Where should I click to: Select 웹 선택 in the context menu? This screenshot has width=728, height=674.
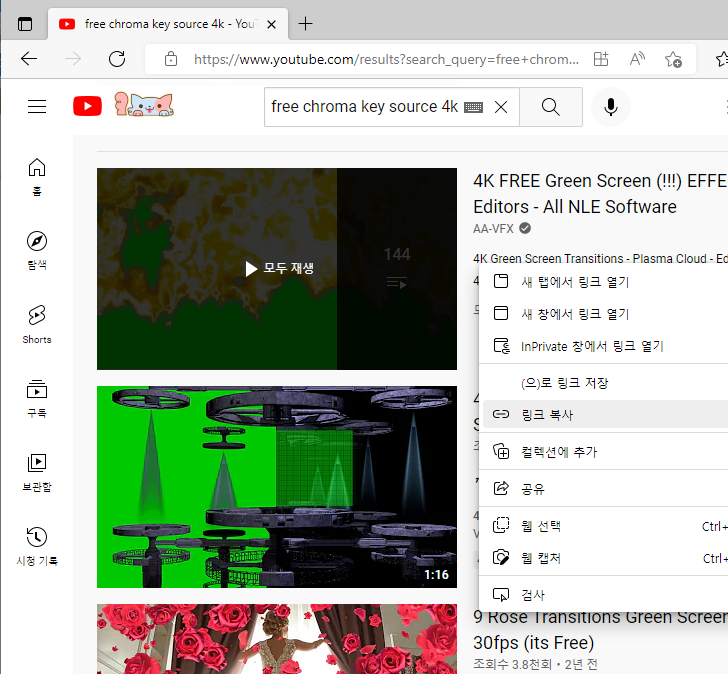coord(604,525)
